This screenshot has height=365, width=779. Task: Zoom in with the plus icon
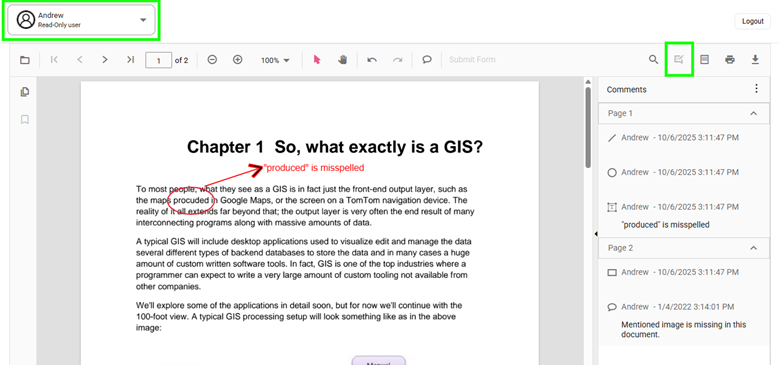[x=237, y=60]
